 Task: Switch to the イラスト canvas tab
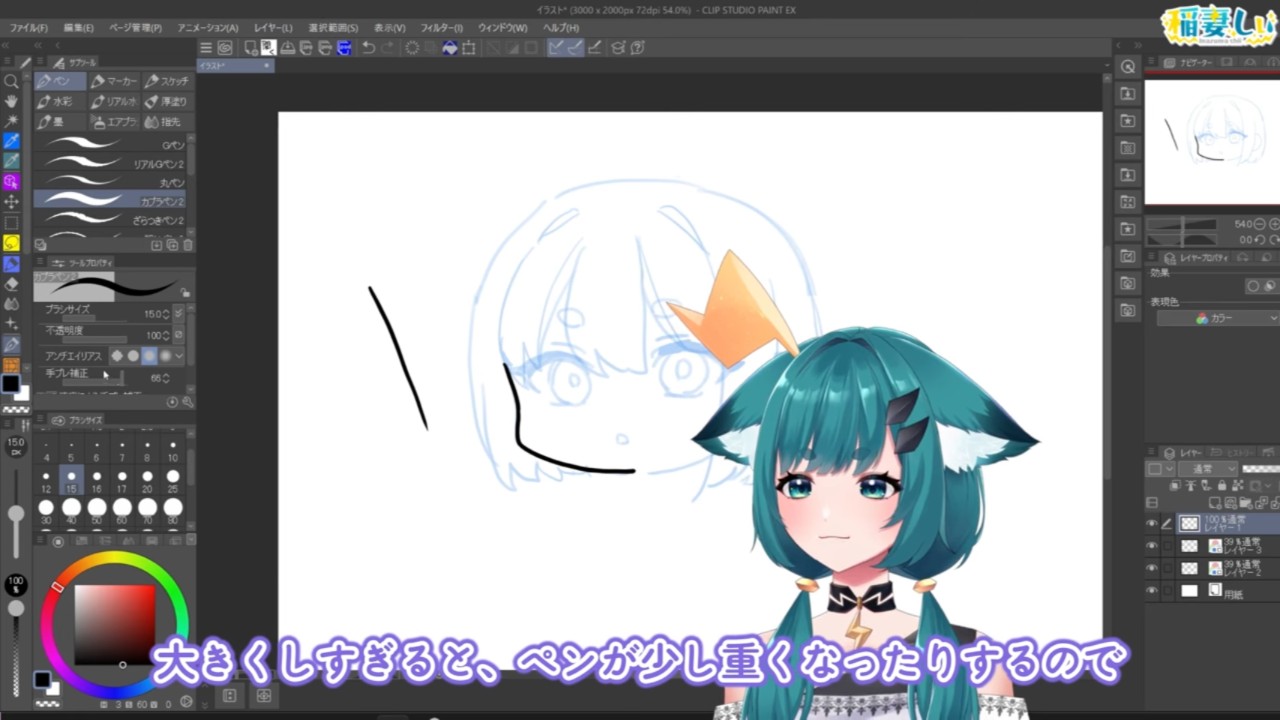pyautogui.click(x=235, y=65)
